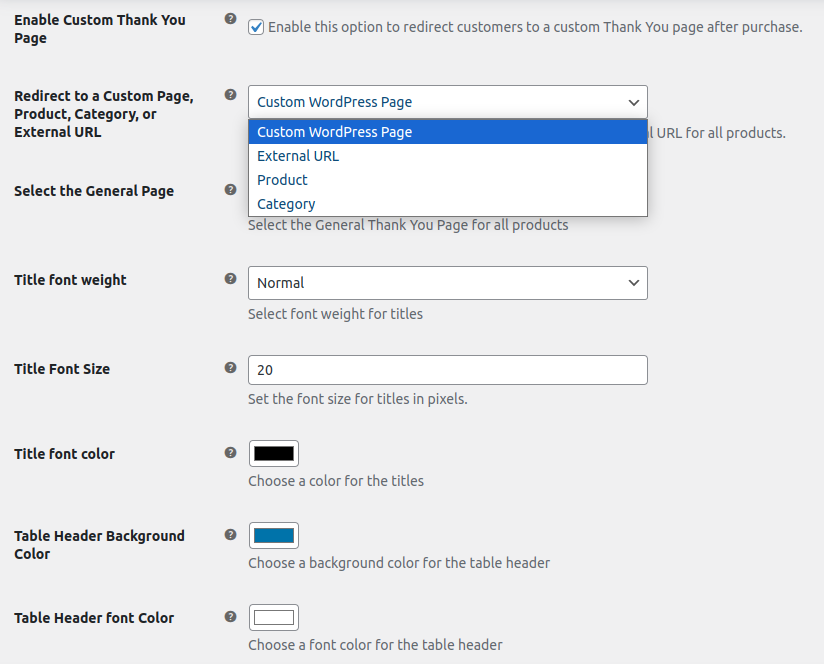Open help icon for Table Header Background Color

(x=231, y=535)
